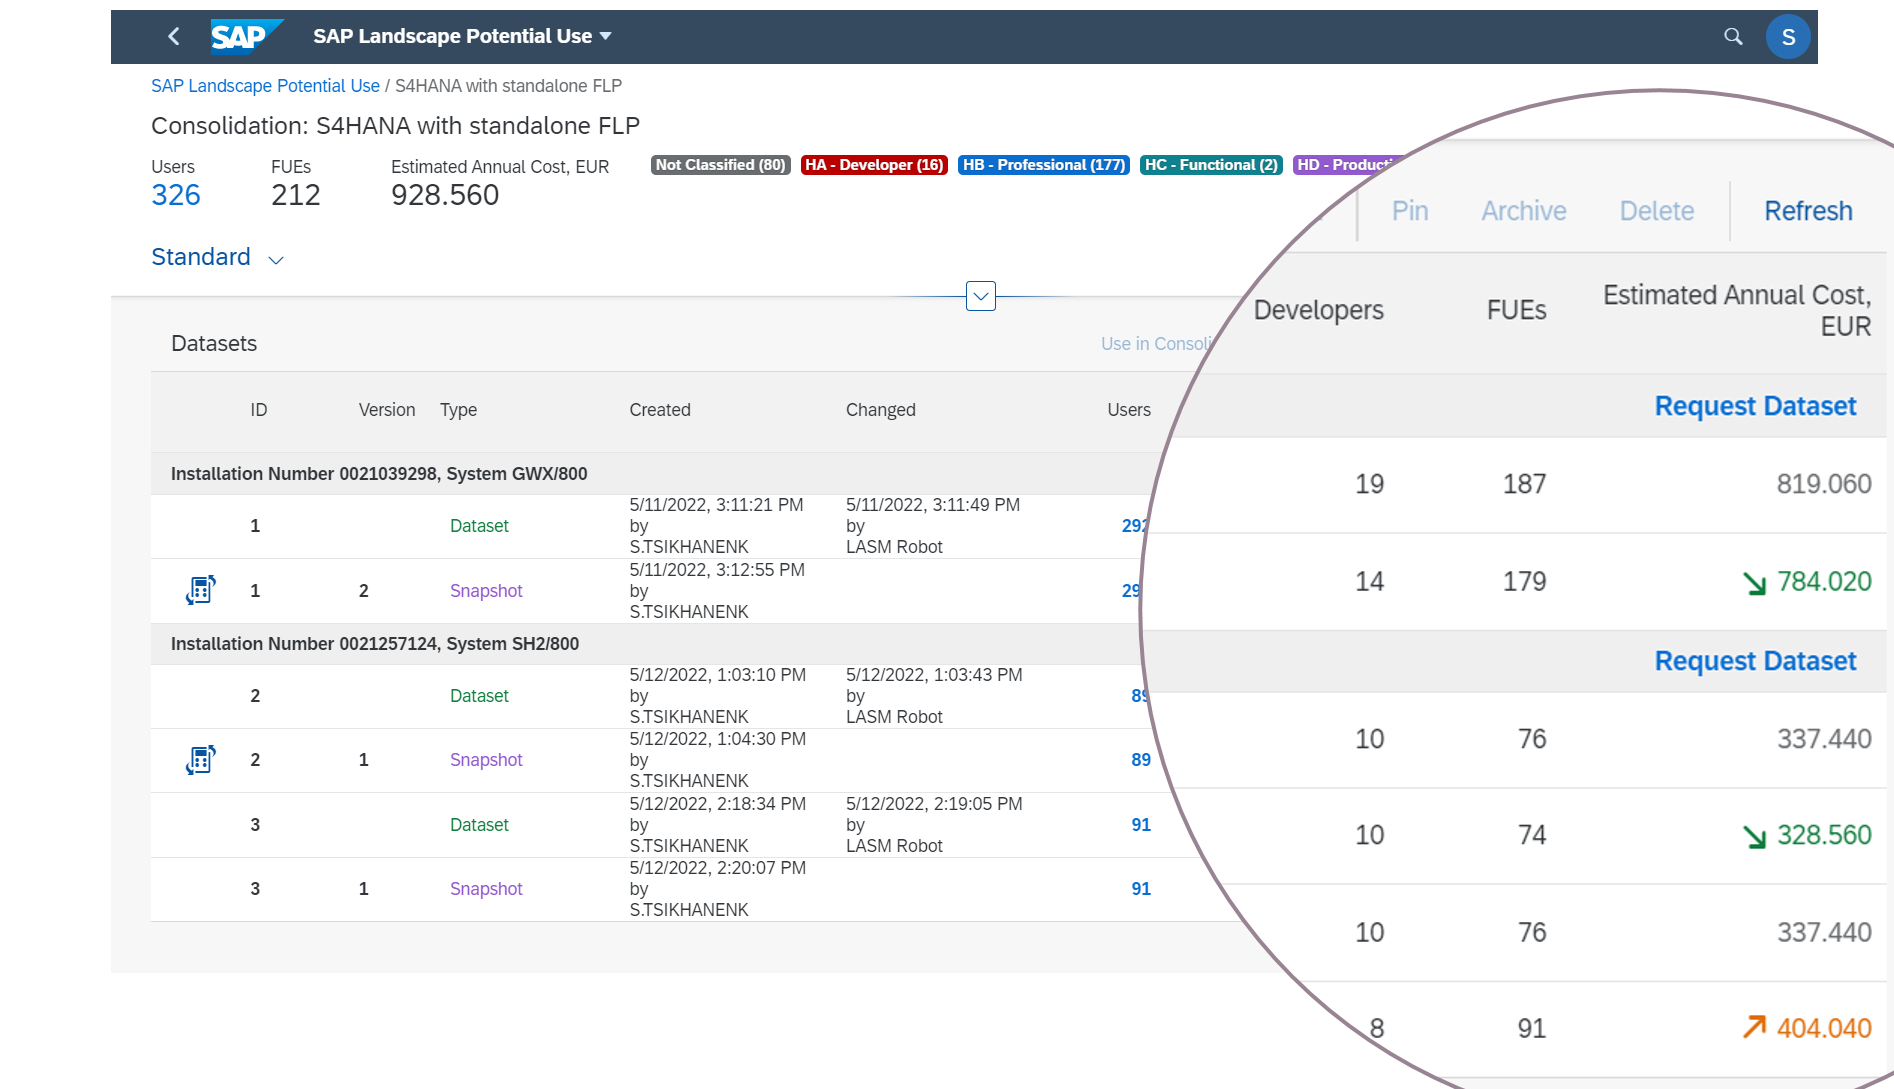Open the Snapshot link created 2:20:07 PM
Screen dimensions: 1894x1089
(x=486, y=889)
